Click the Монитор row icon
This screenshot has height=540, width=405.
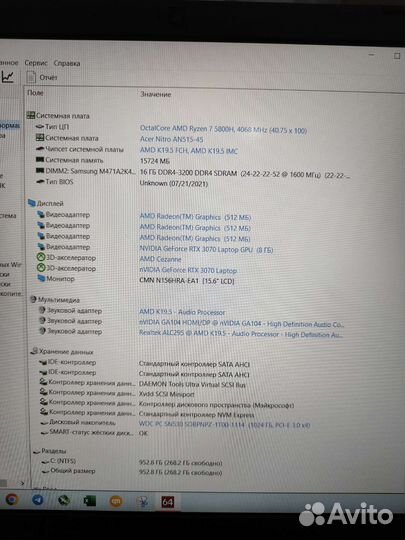41,278
